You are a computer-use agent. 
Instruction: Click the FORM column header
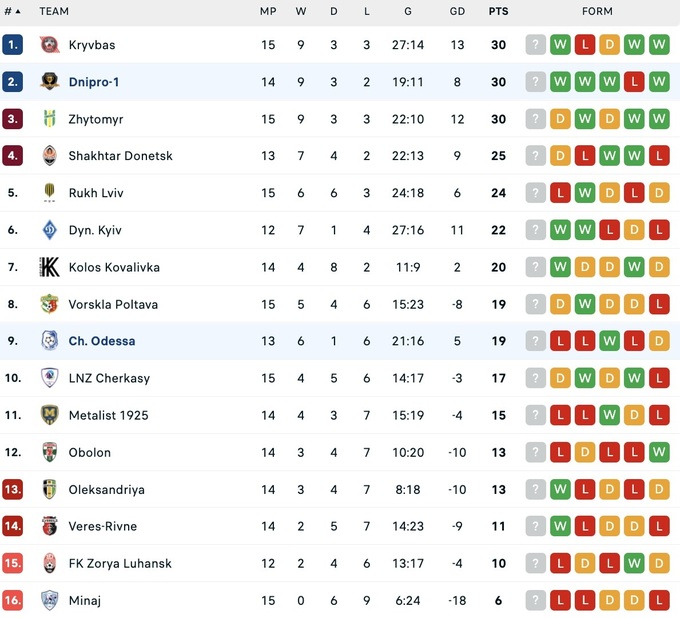point(597,12)
